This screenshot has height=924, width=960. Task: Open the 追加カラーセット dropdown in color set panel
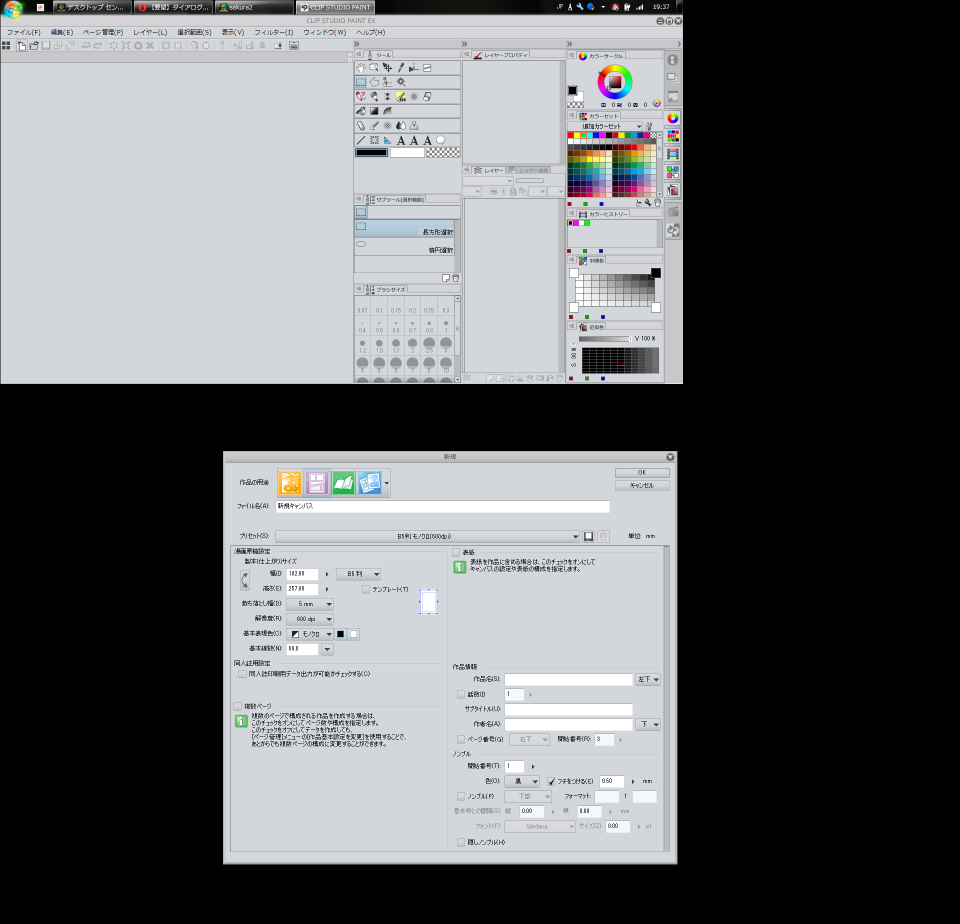point(606,126)
